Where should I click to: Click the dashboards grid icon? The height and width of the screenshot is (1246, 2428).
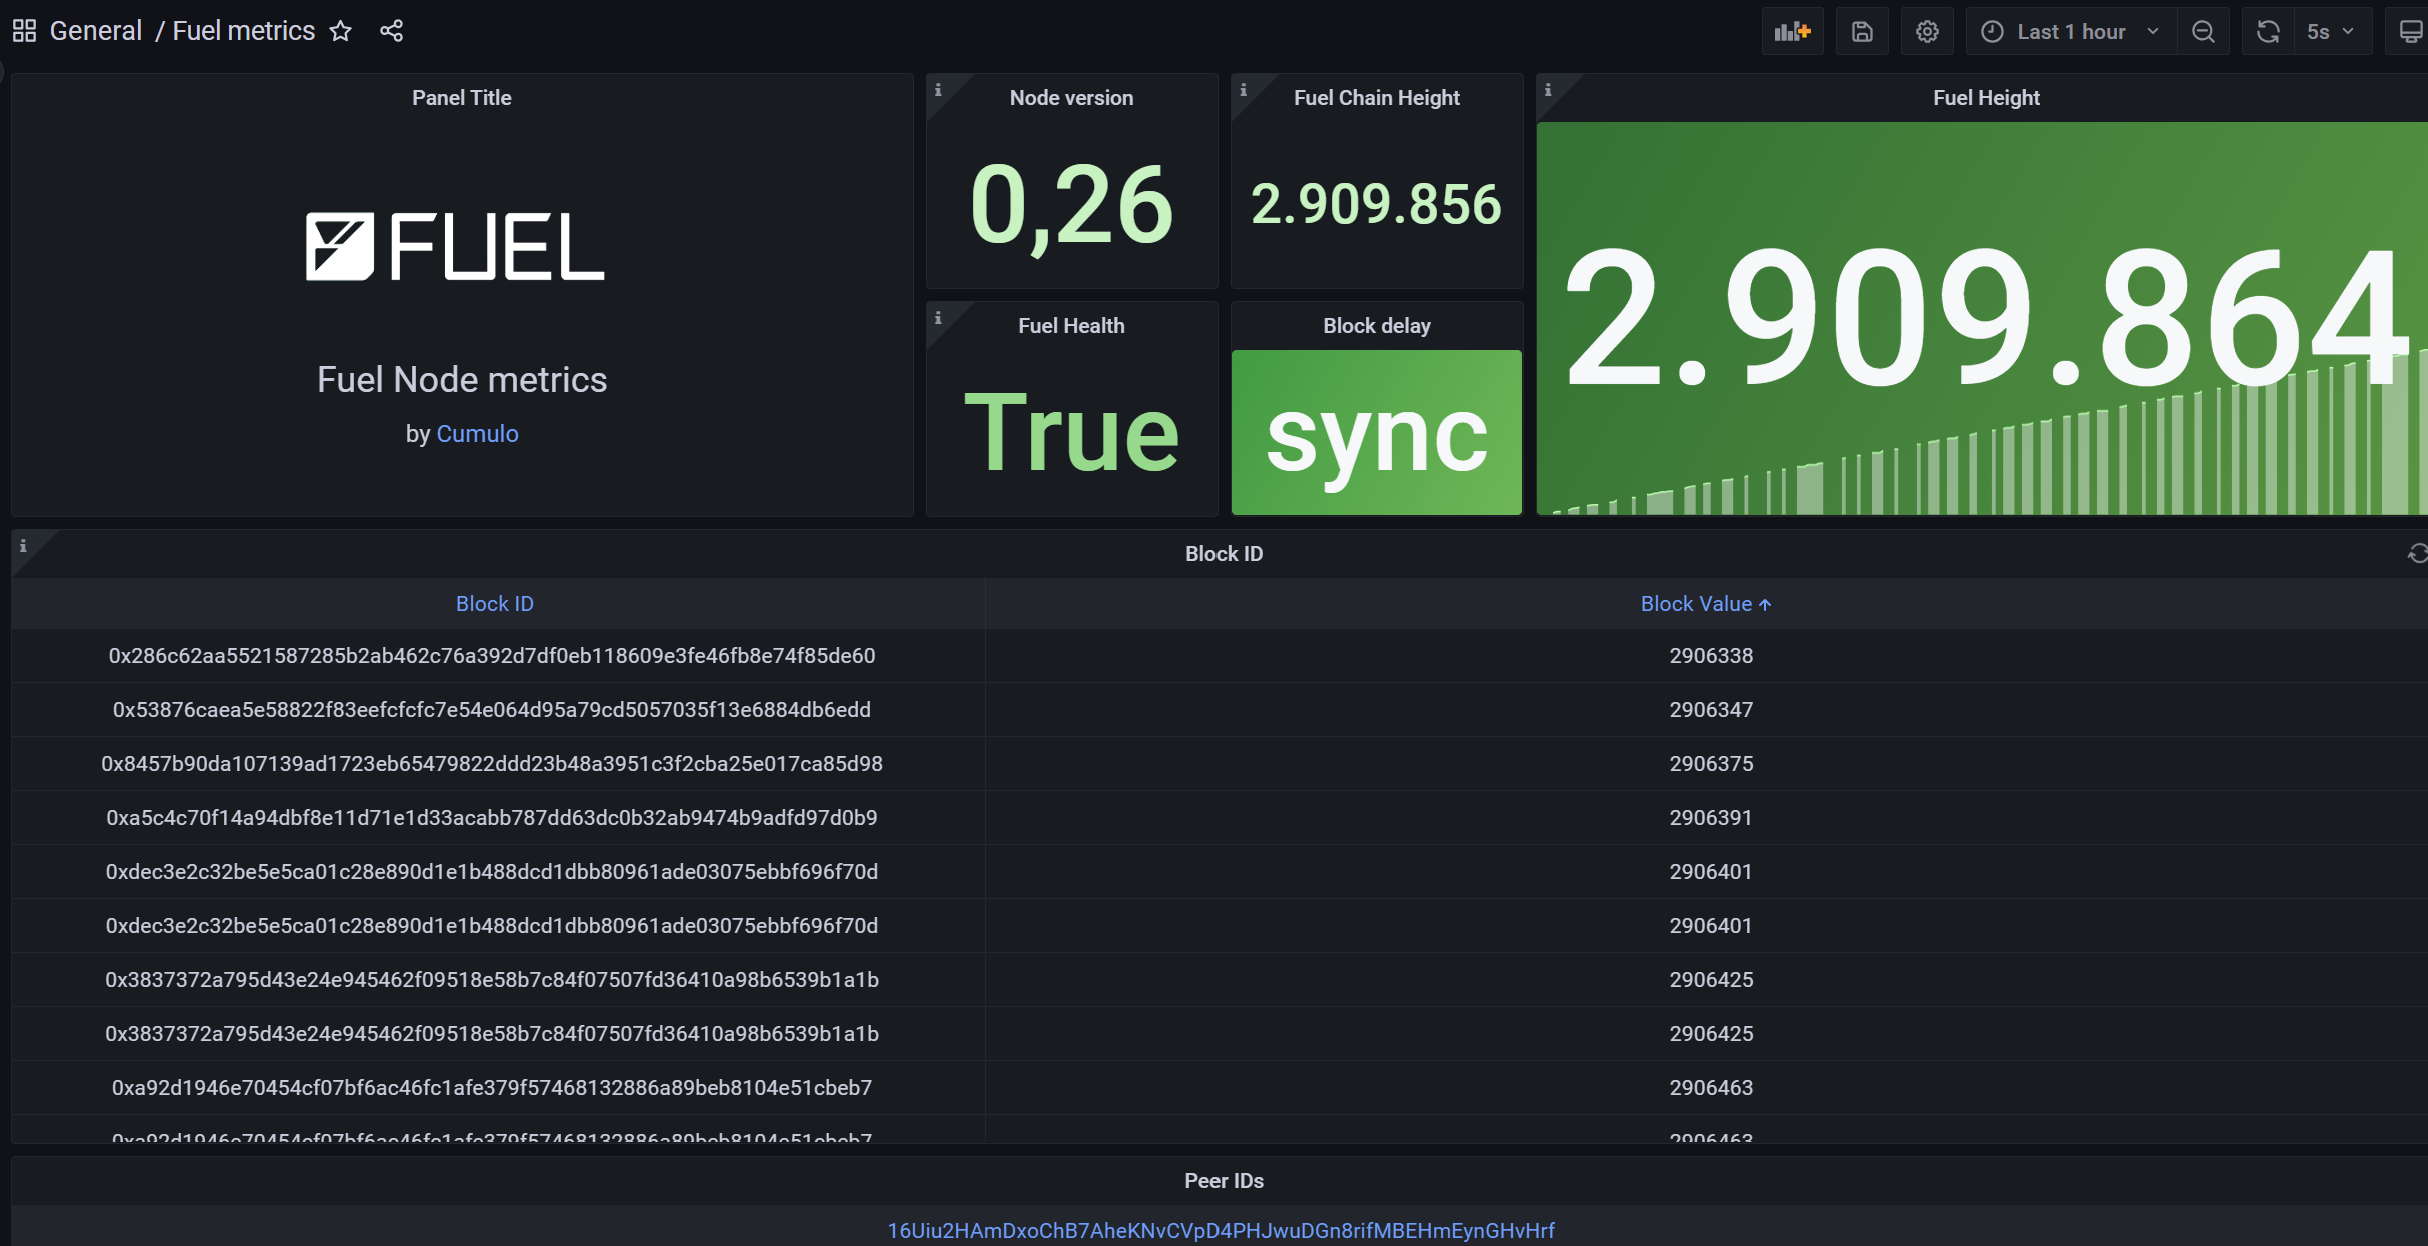click(24, 31)
